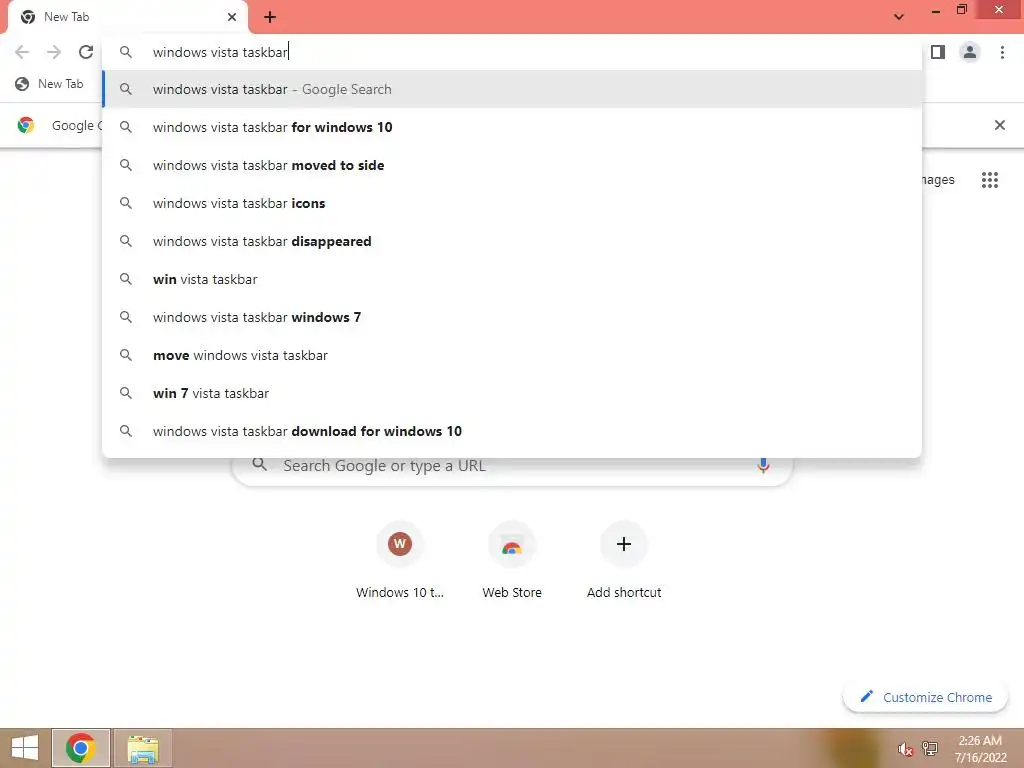Click the network tray icon
Screen dimensions: 1024x768
coord(930,748)
